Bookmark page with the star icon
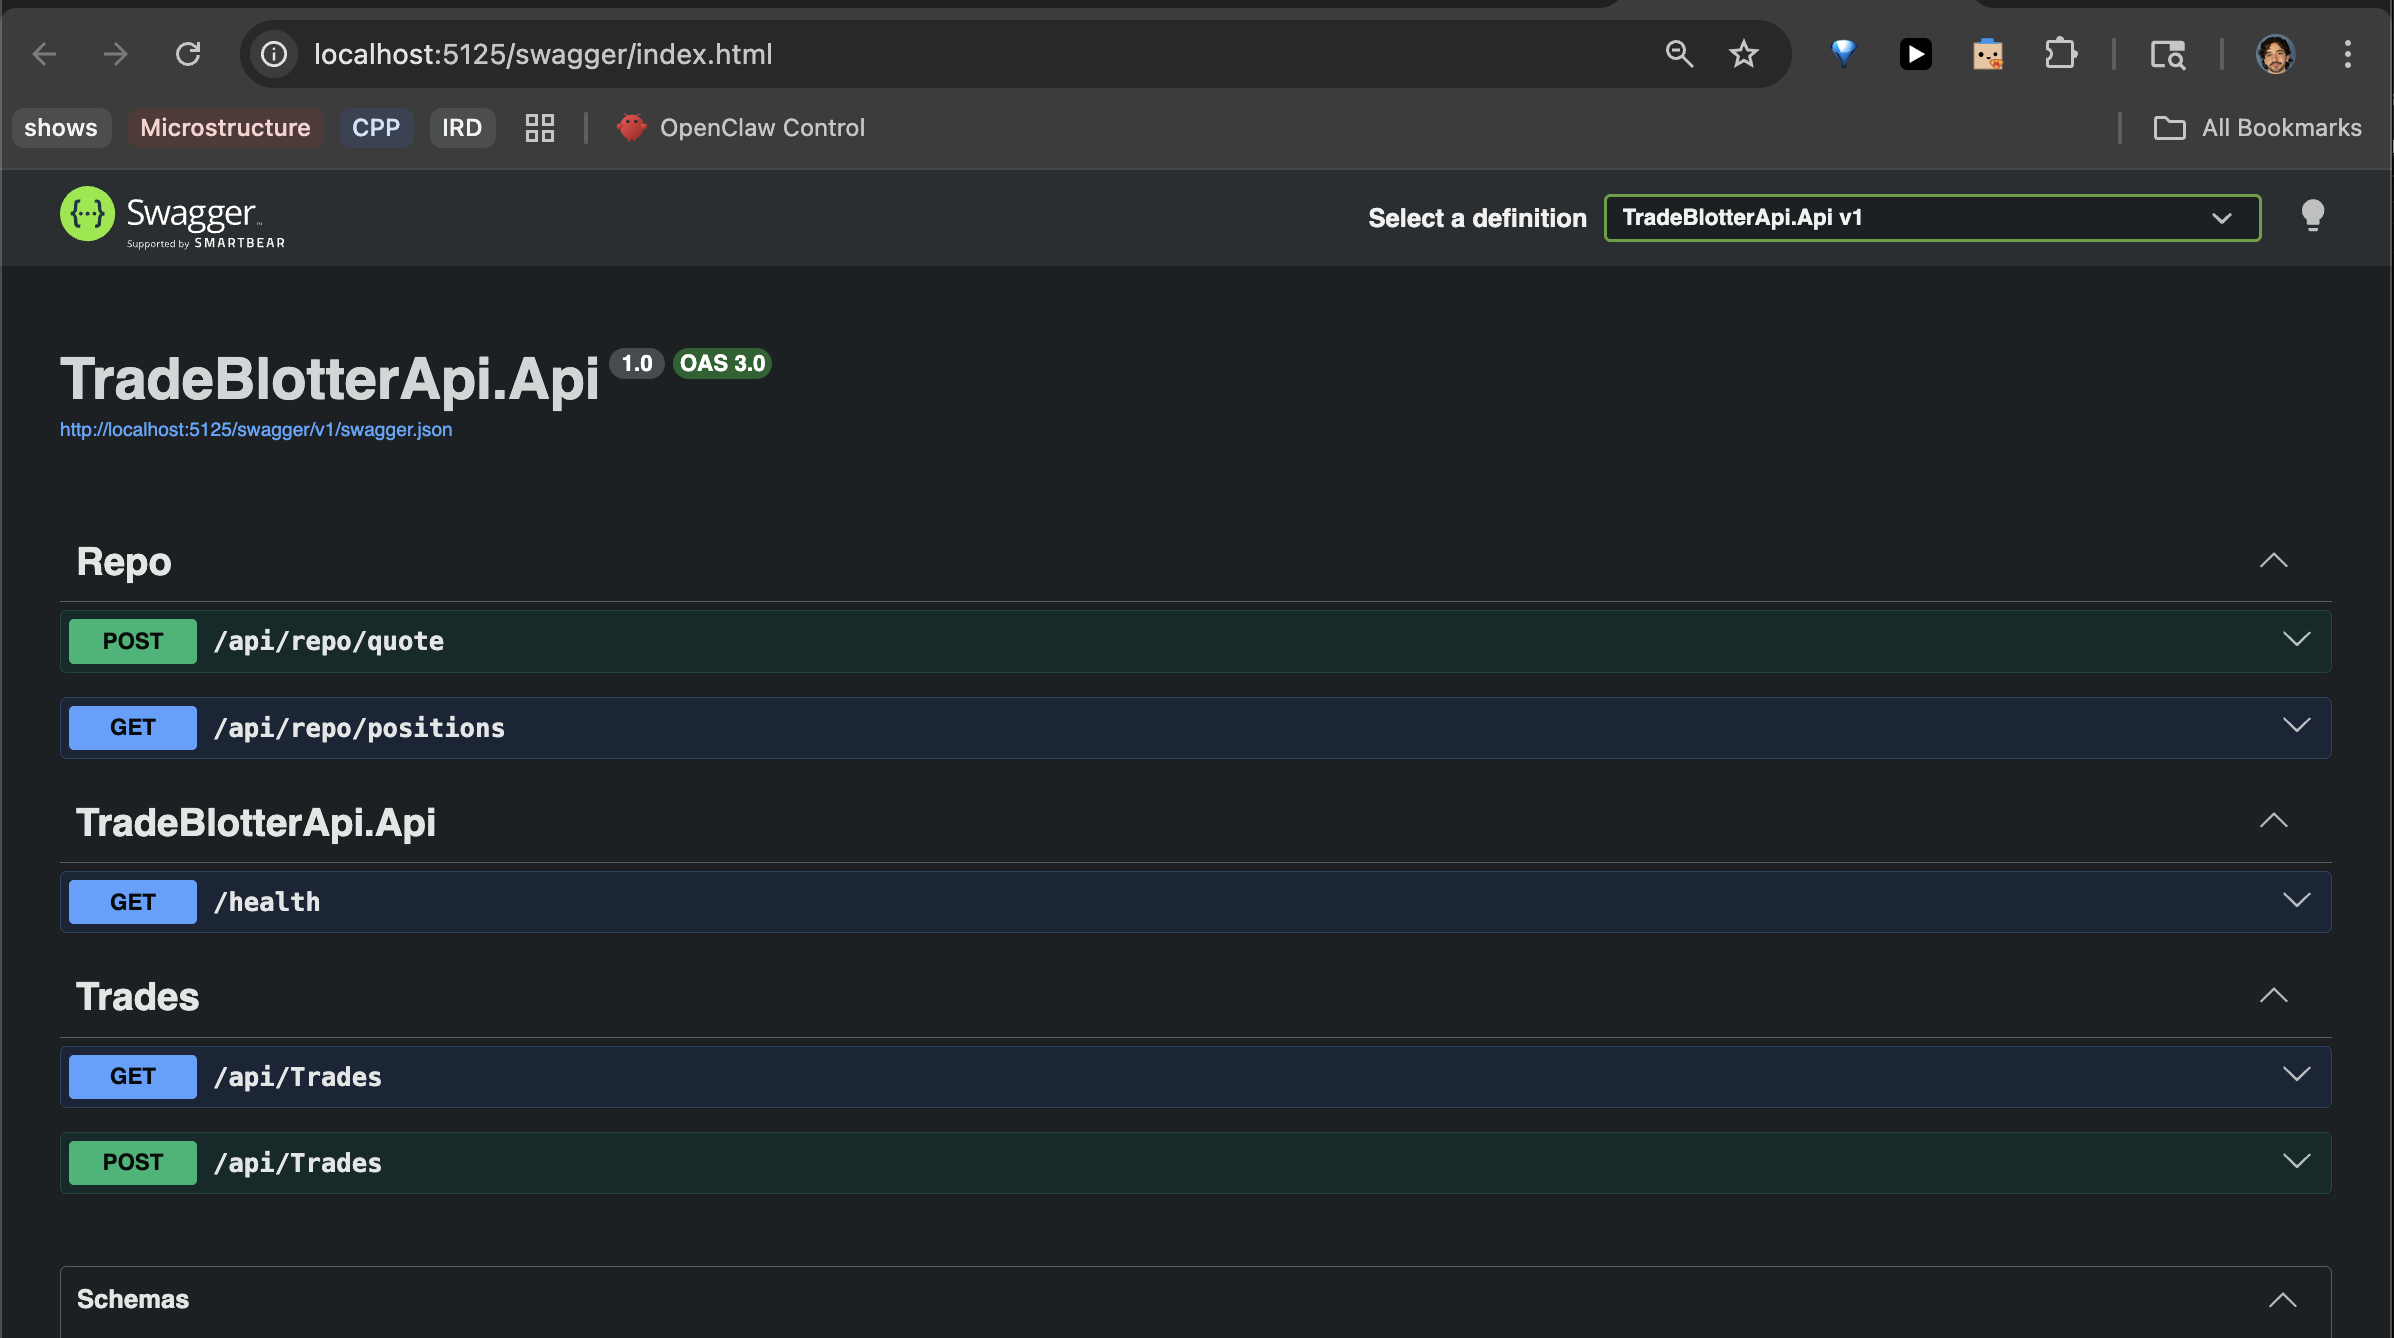This screenshot has height=1338, width=2394. point(1743,54)
